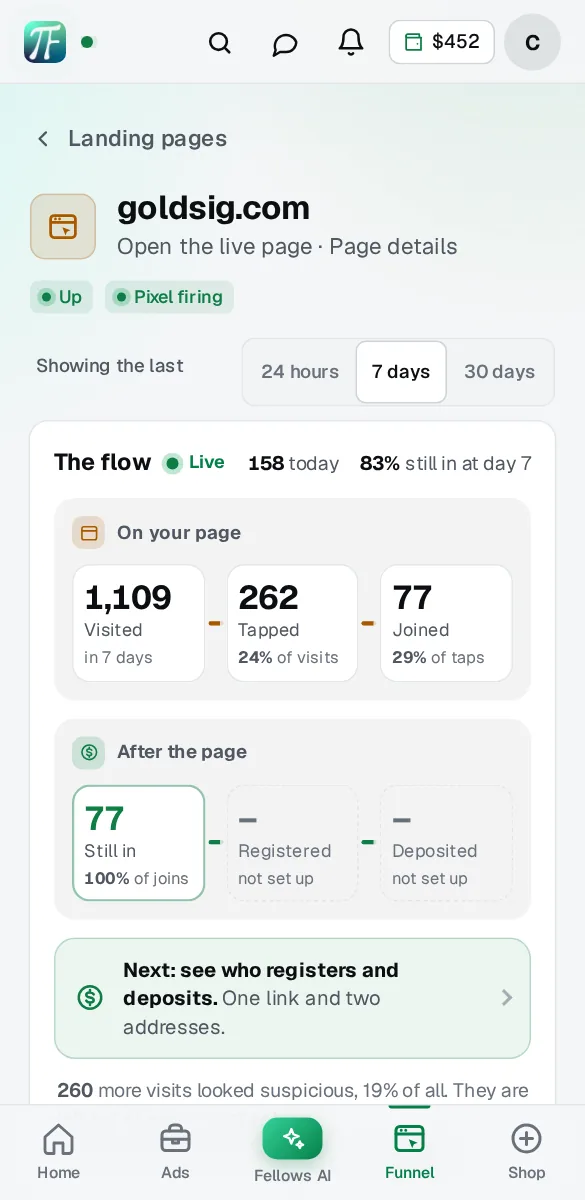The height and width of the screenshot is (1200, 585).
Task: Select the 7 days range
Action: [x=401, y=372]
